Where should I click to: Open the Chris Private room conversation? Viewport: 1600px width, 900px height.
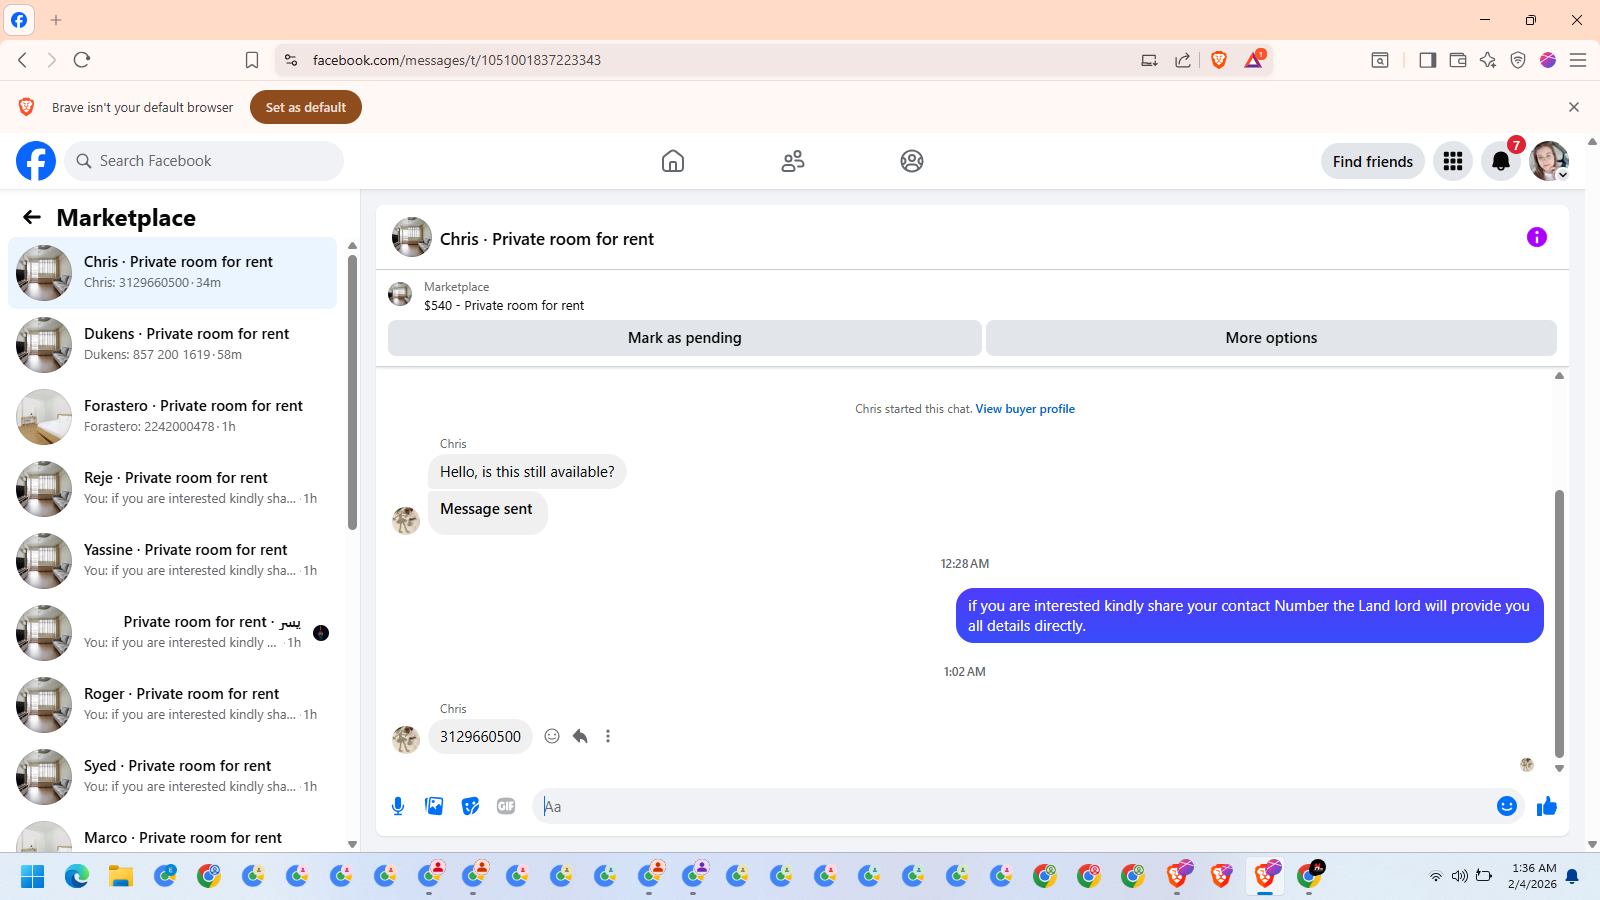point(172,273)
